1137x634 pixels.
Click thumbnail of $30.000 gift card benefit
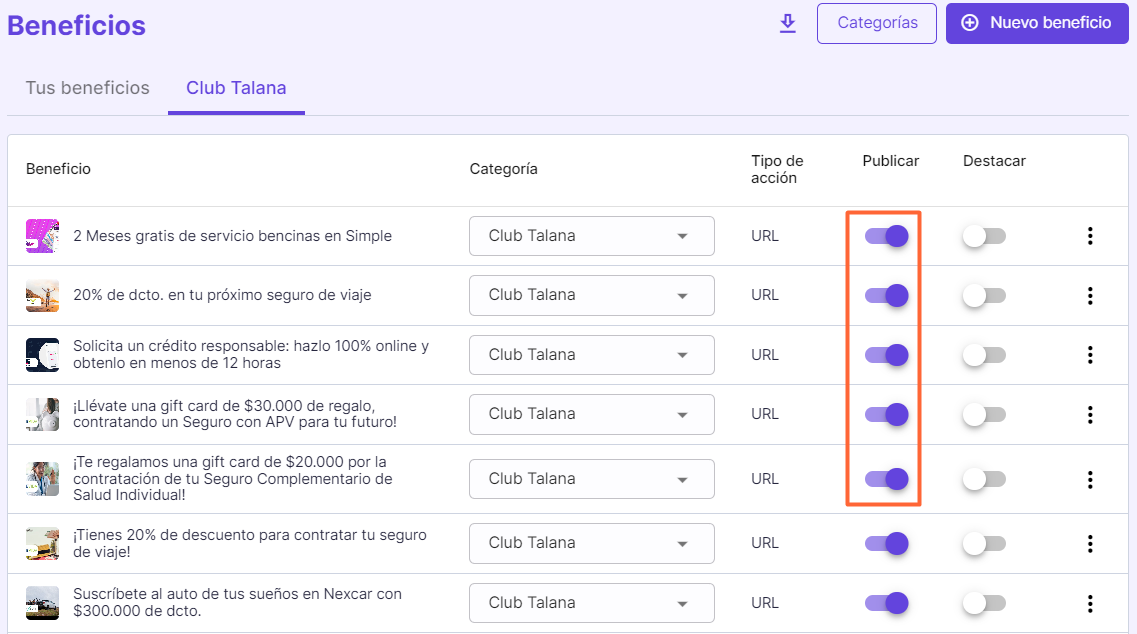42,414
